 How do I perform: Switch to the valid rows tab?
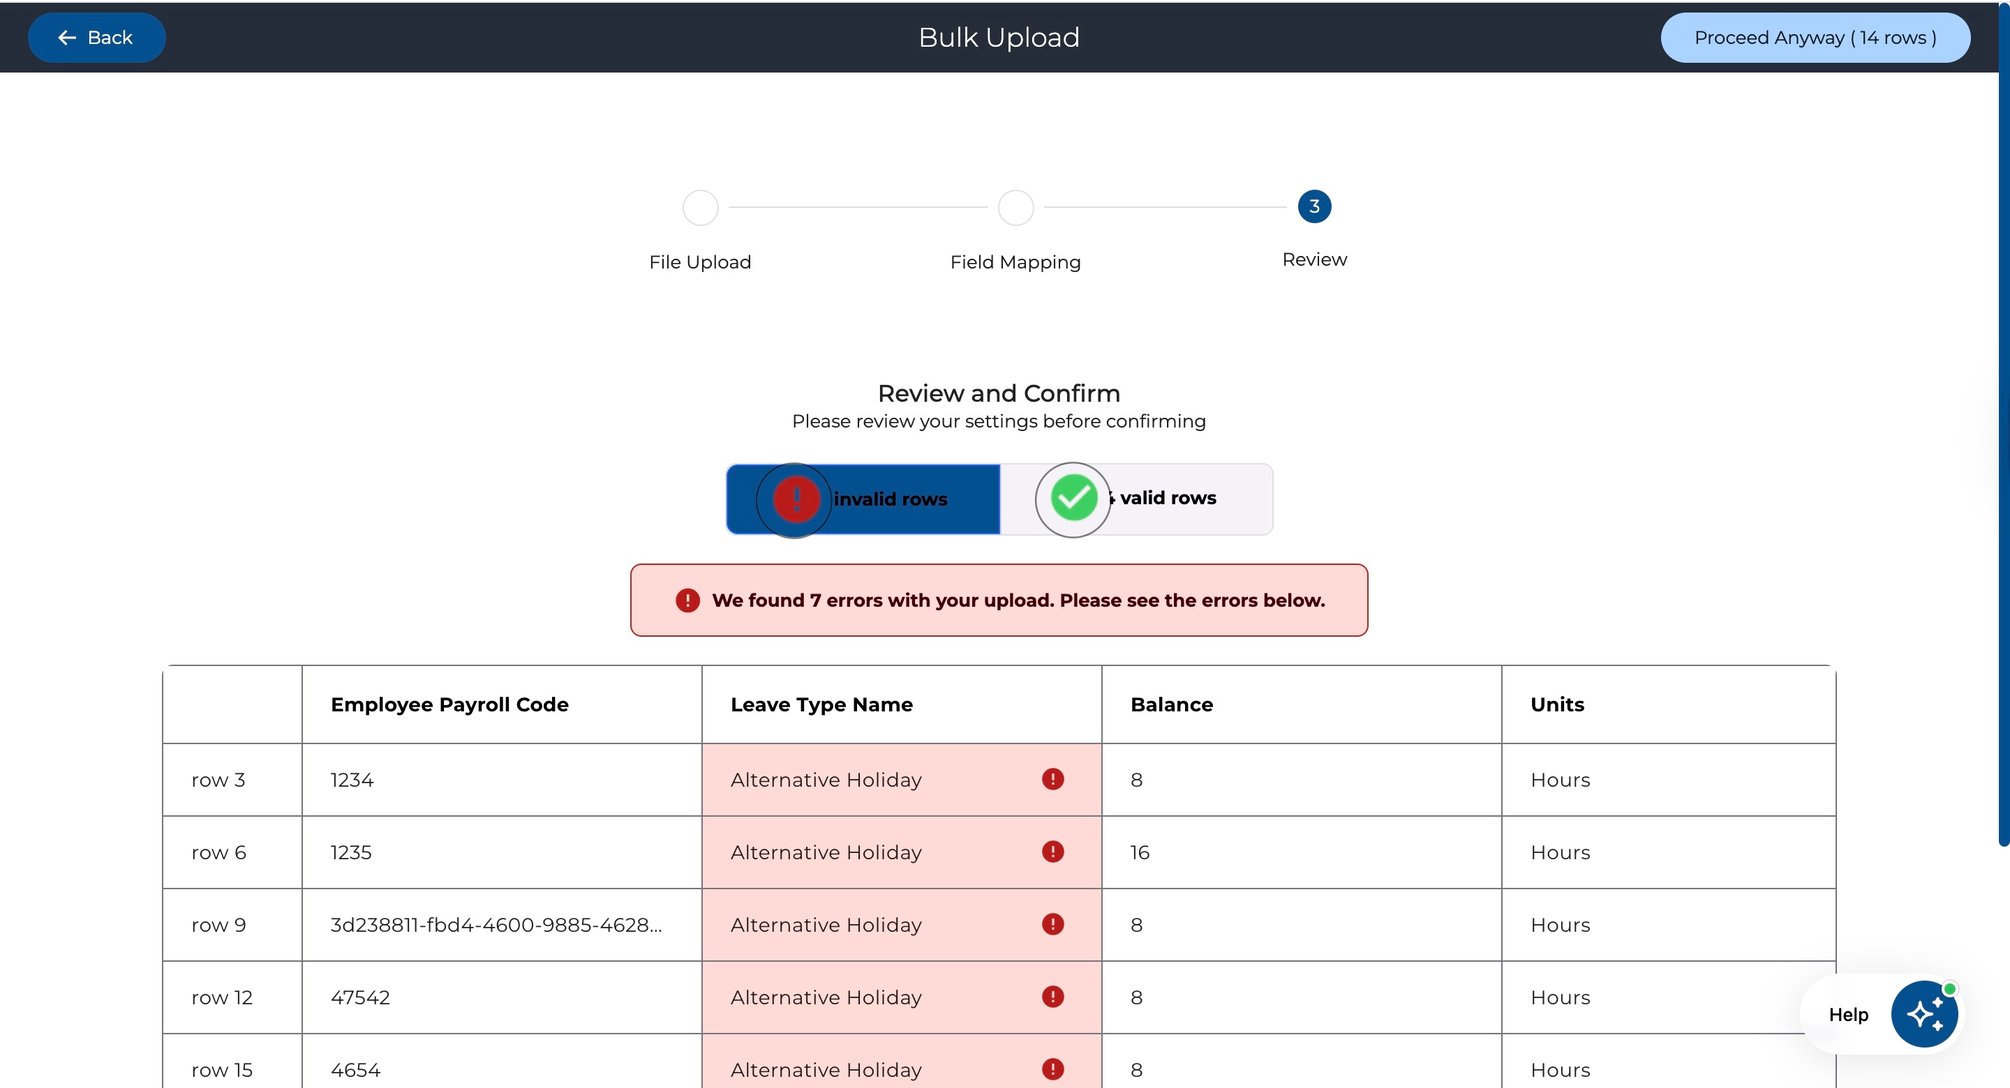coord(1136,499)
